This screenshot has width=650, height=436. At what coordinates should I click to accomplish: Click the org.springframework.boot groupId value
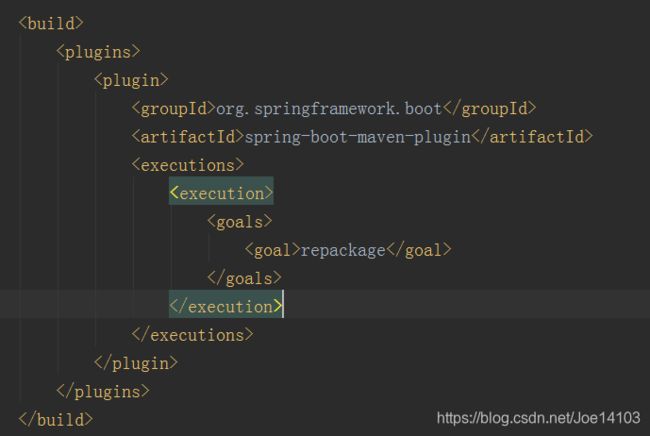click(x=329, y=109)
